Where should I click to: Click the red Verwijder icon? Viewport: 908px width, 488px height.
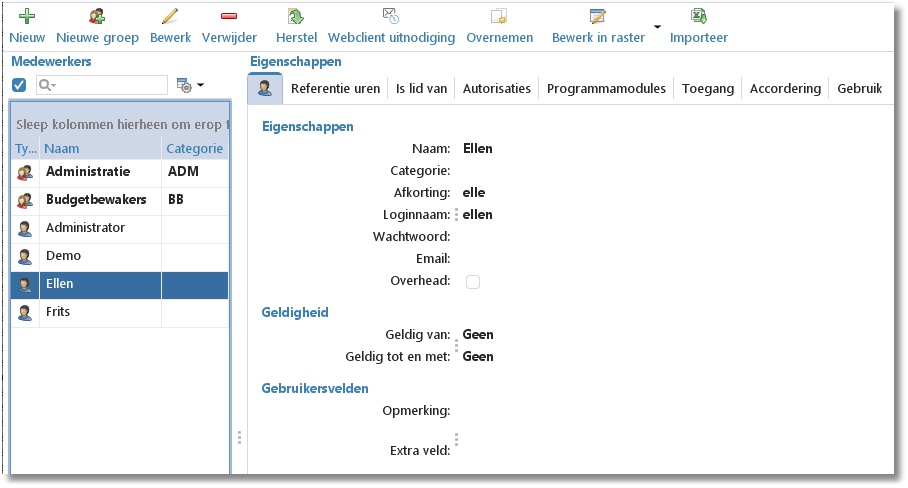pyautogui.click(x=229, y=16)
